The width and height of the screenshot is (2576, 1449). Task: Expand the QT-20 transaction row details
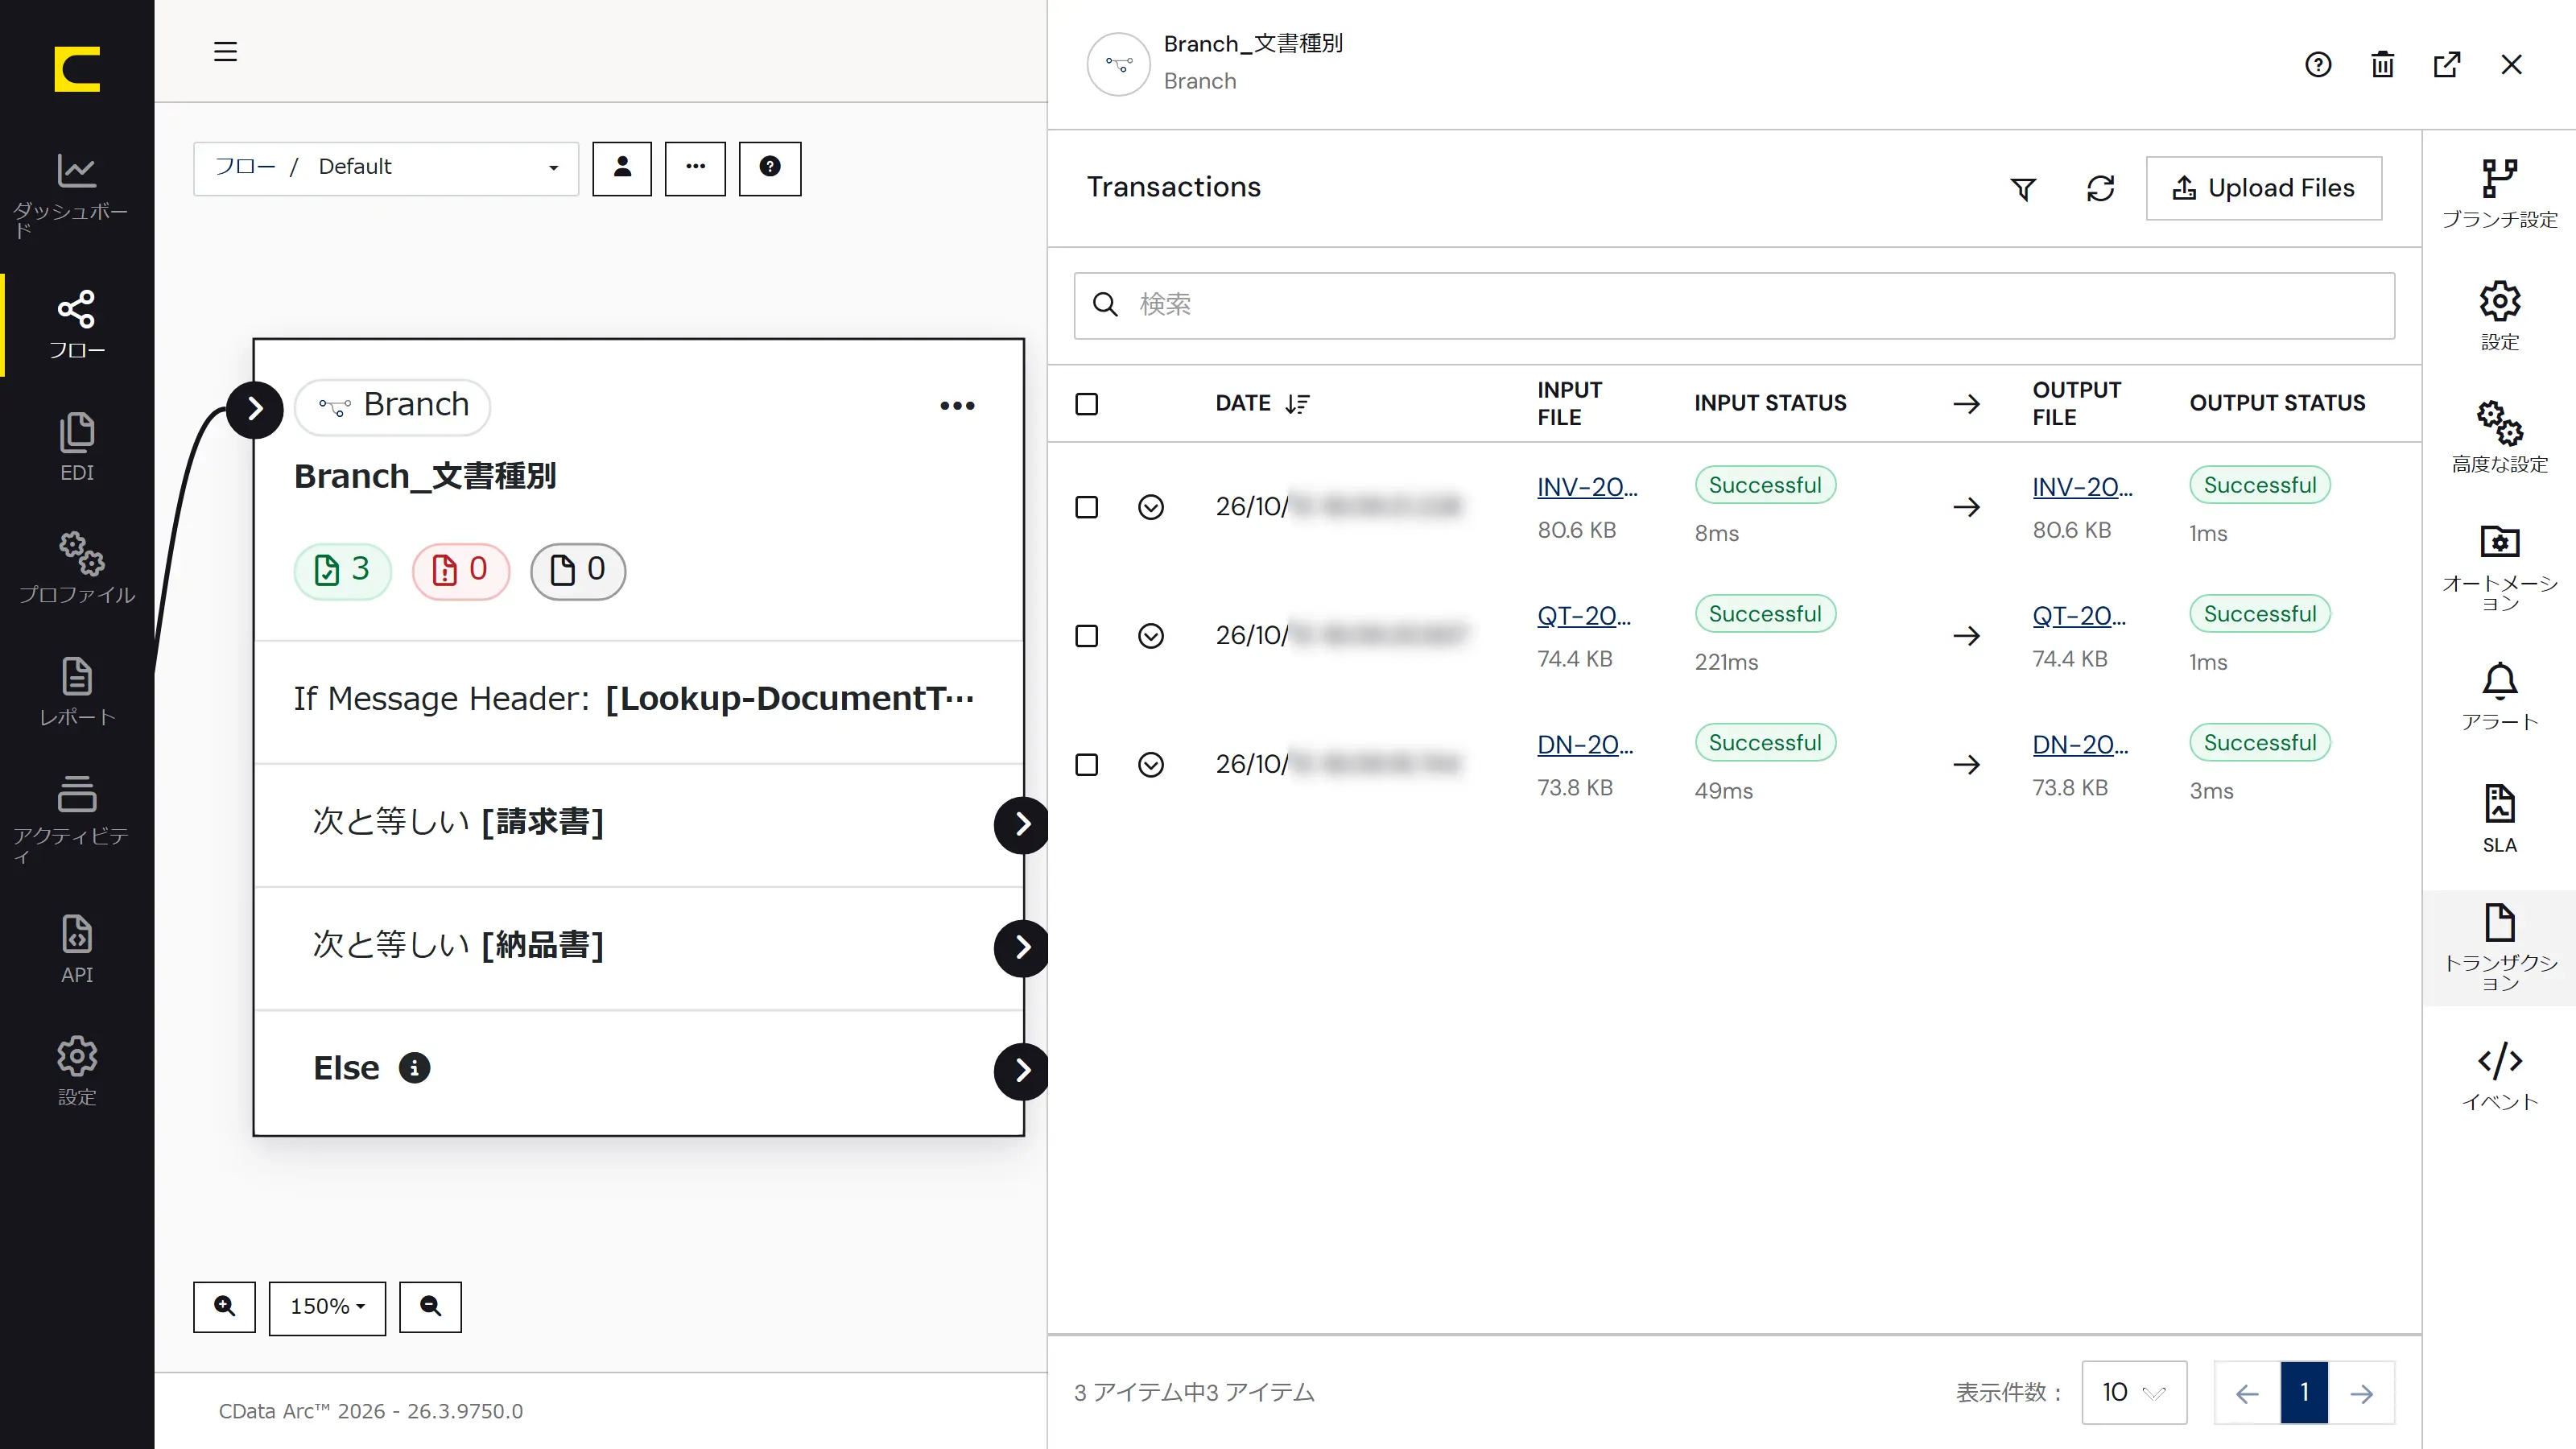[1151, 636]
